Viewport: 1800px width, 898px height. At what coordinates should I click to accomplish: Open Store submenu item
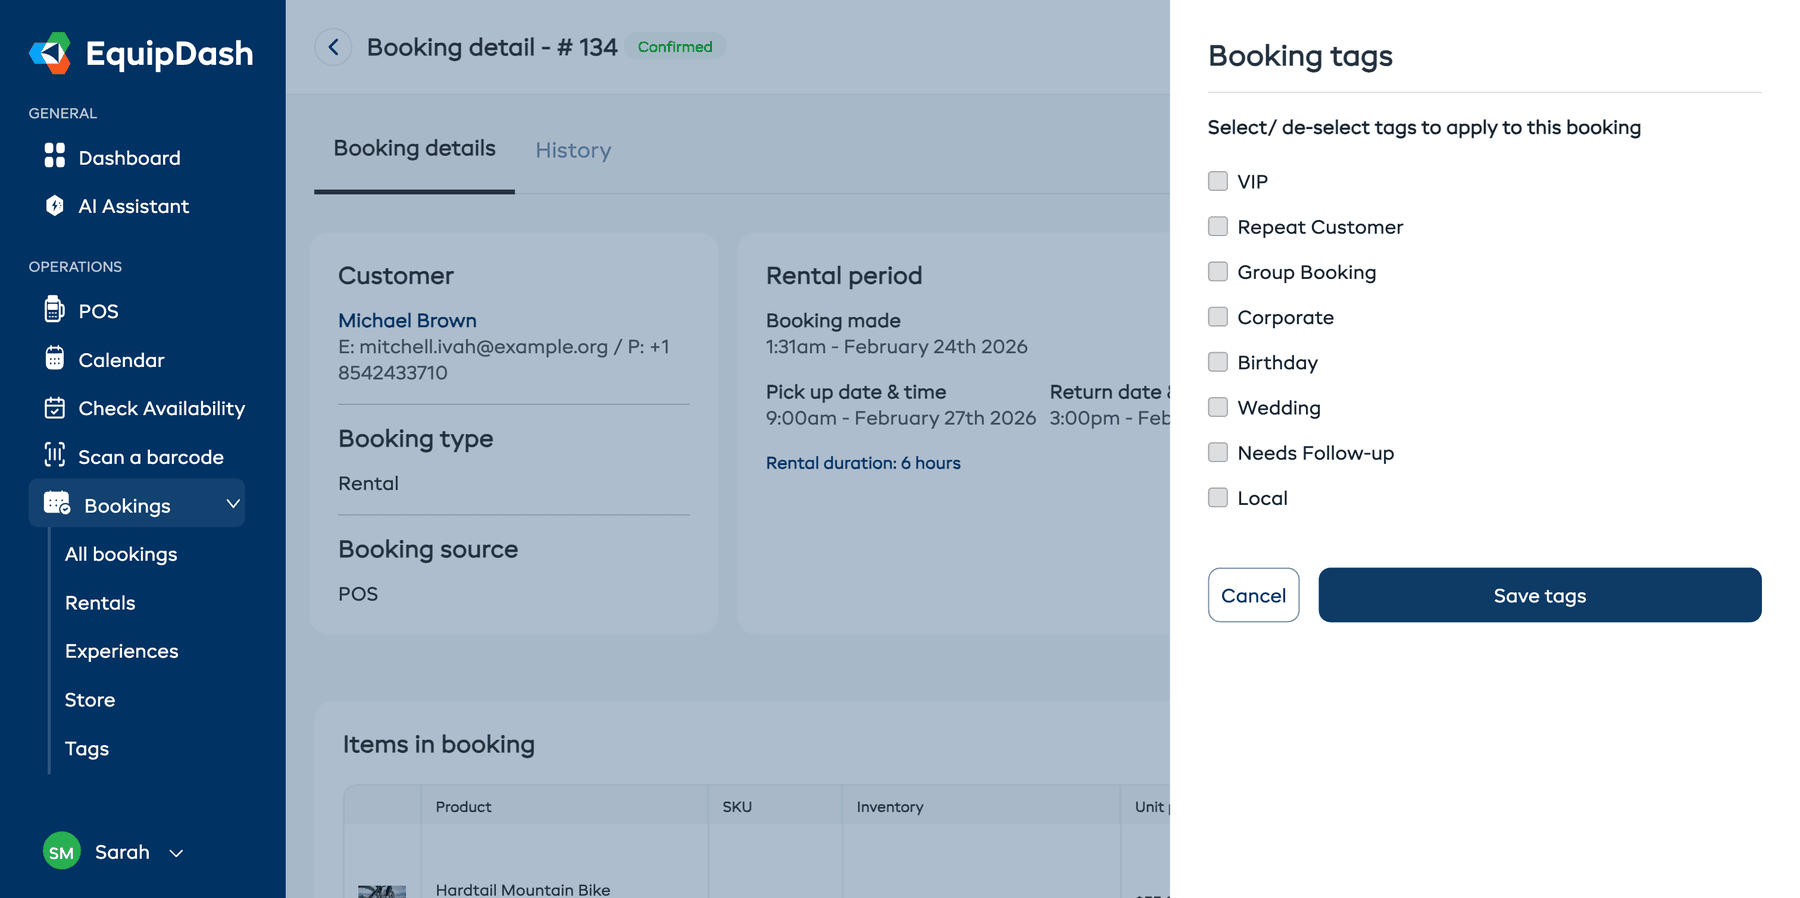[x=90, y=700]
